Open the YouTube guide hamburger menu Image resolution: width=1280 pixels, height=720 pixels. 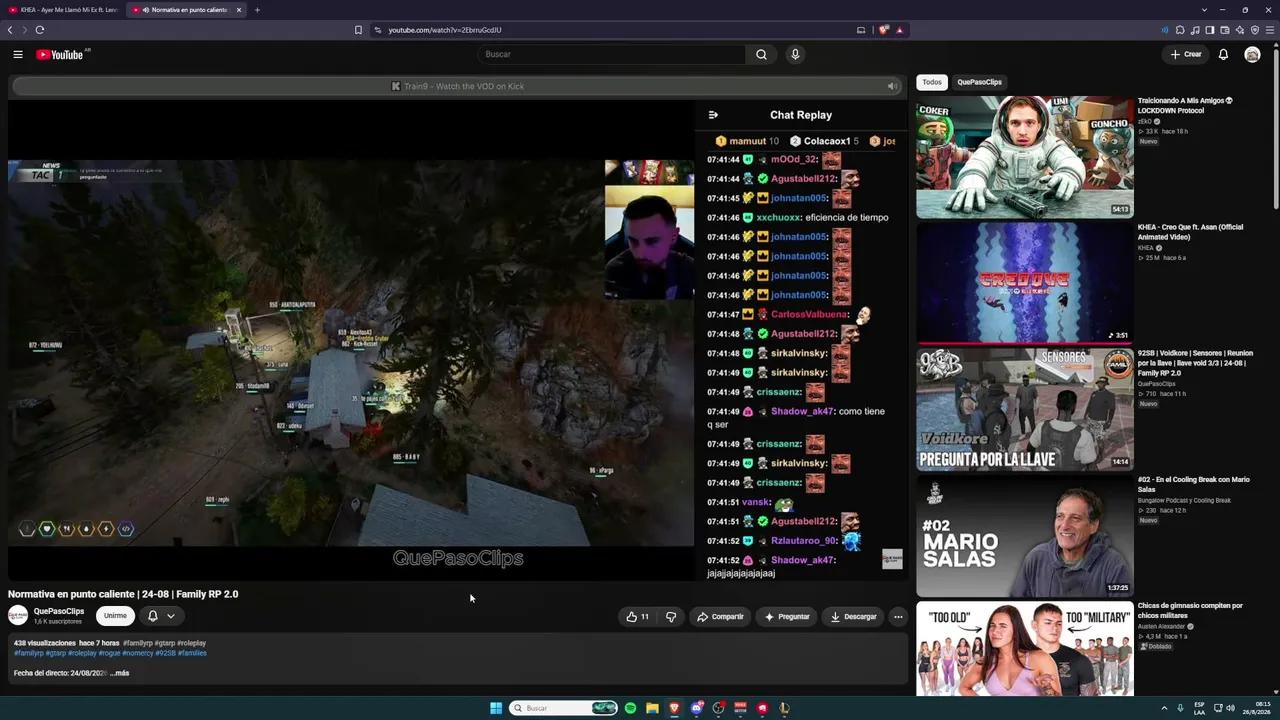pos(18,54)
